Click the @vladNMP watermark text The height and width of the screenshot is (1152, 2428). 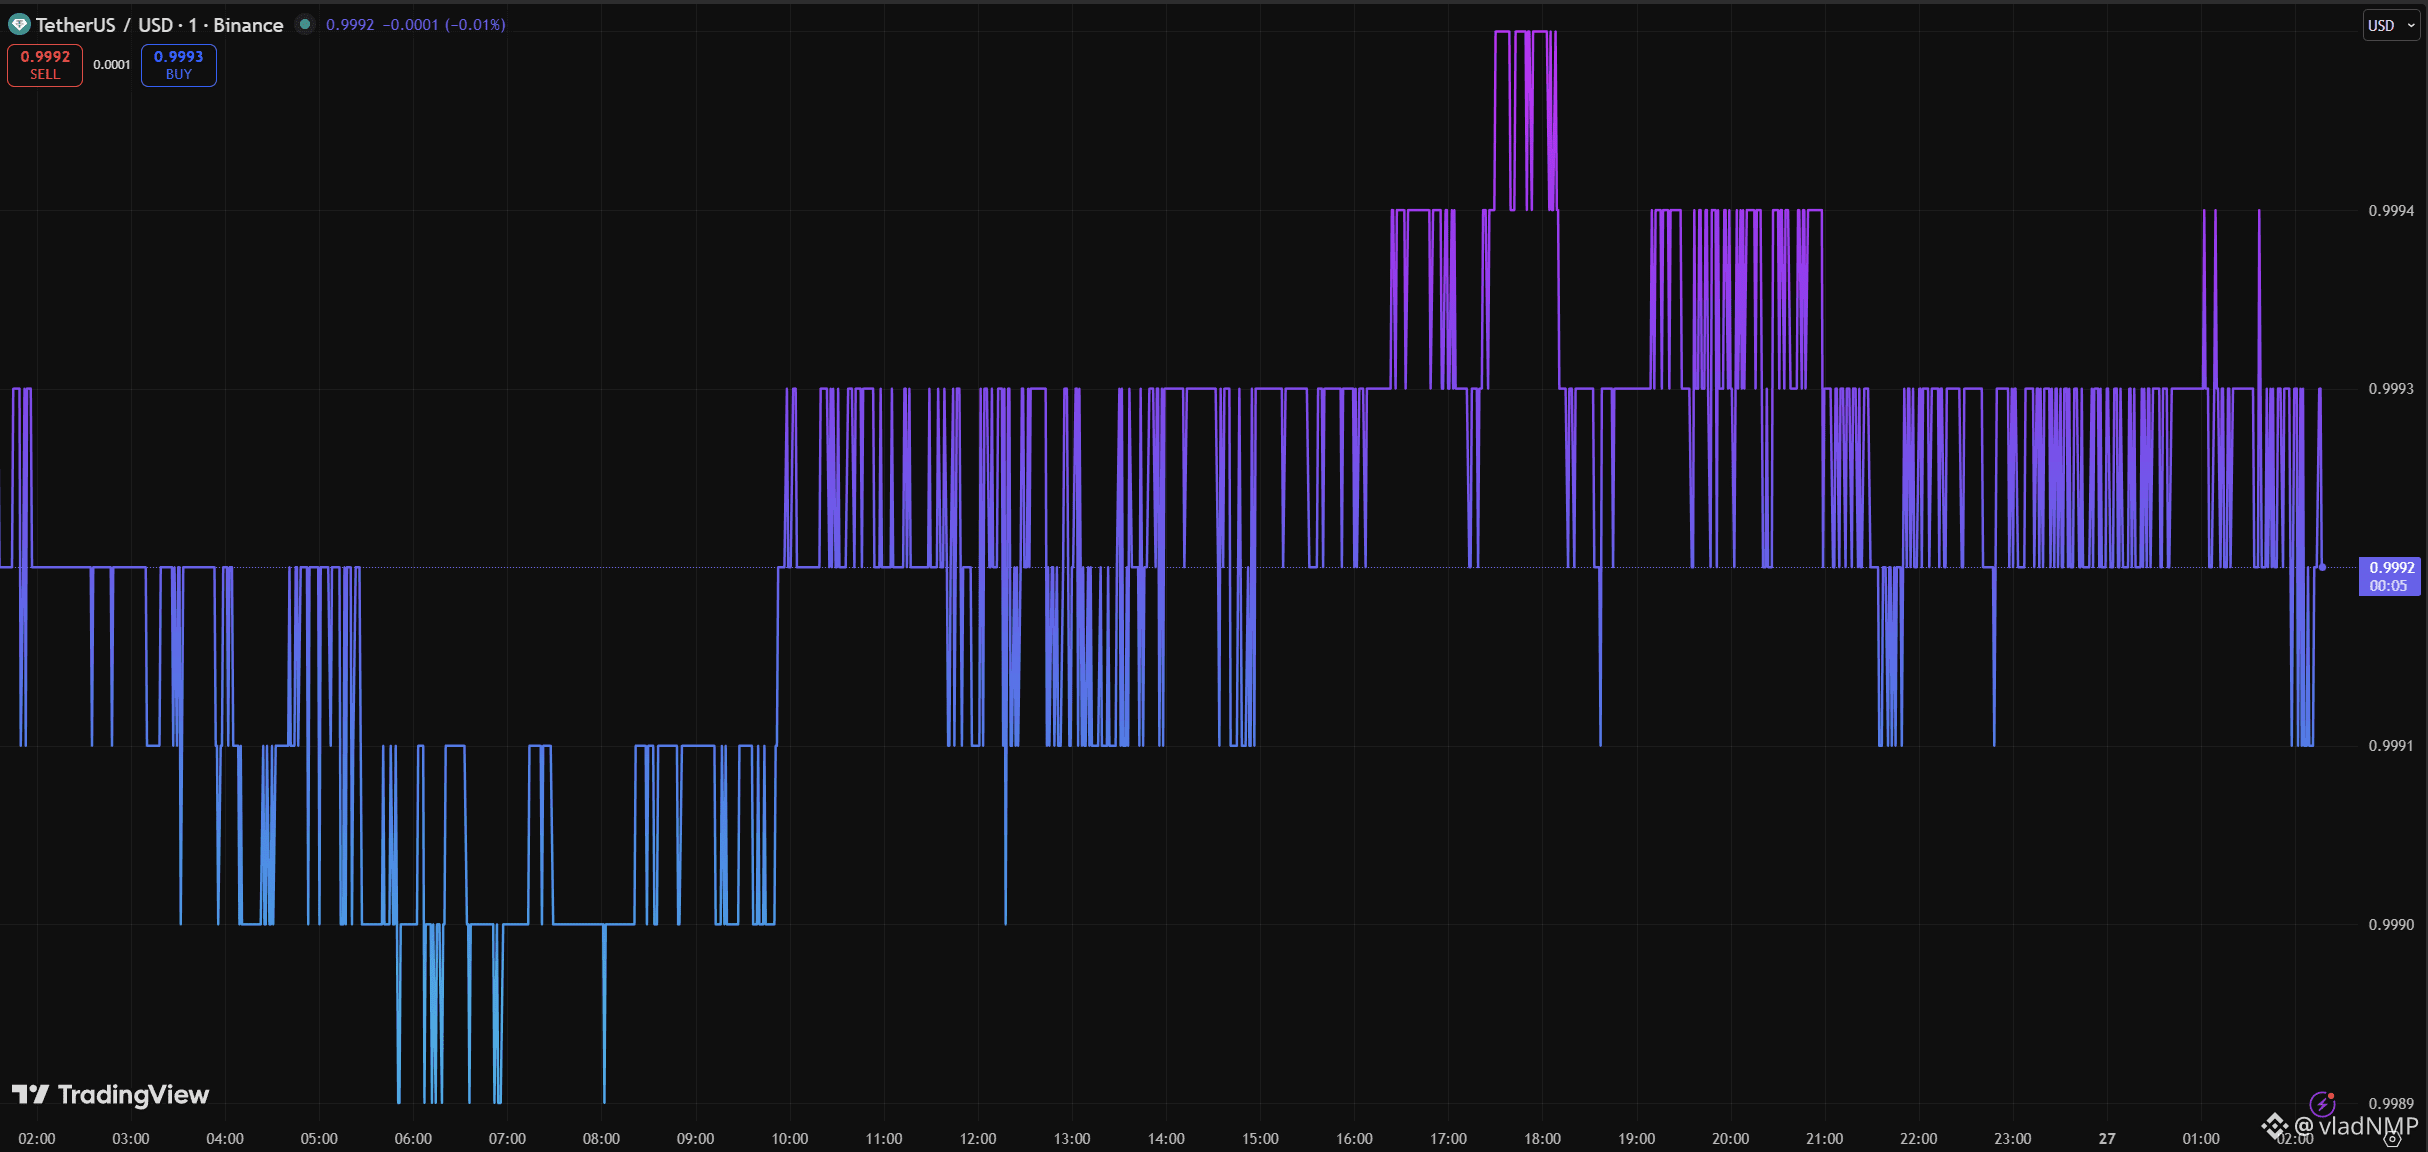click(x=2354, y=1126)
